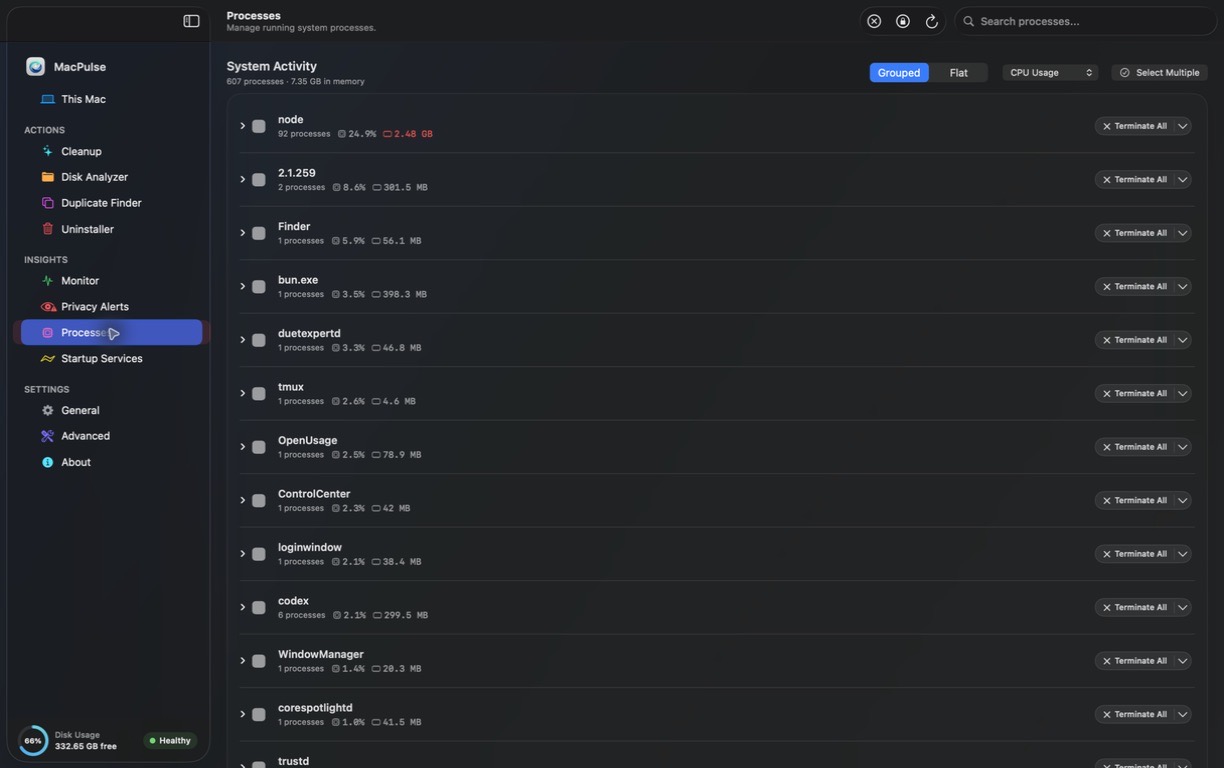The width and height of the screenshot is (1224, 768).
Task: Switch to Grouped view
Action: pos(899,73)
